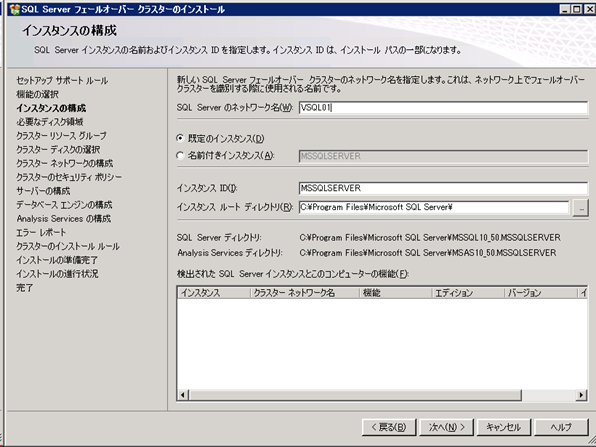Cancel setup with キャンセル button
The height and width of the screenshot is (447, 596).
(504, 427)
